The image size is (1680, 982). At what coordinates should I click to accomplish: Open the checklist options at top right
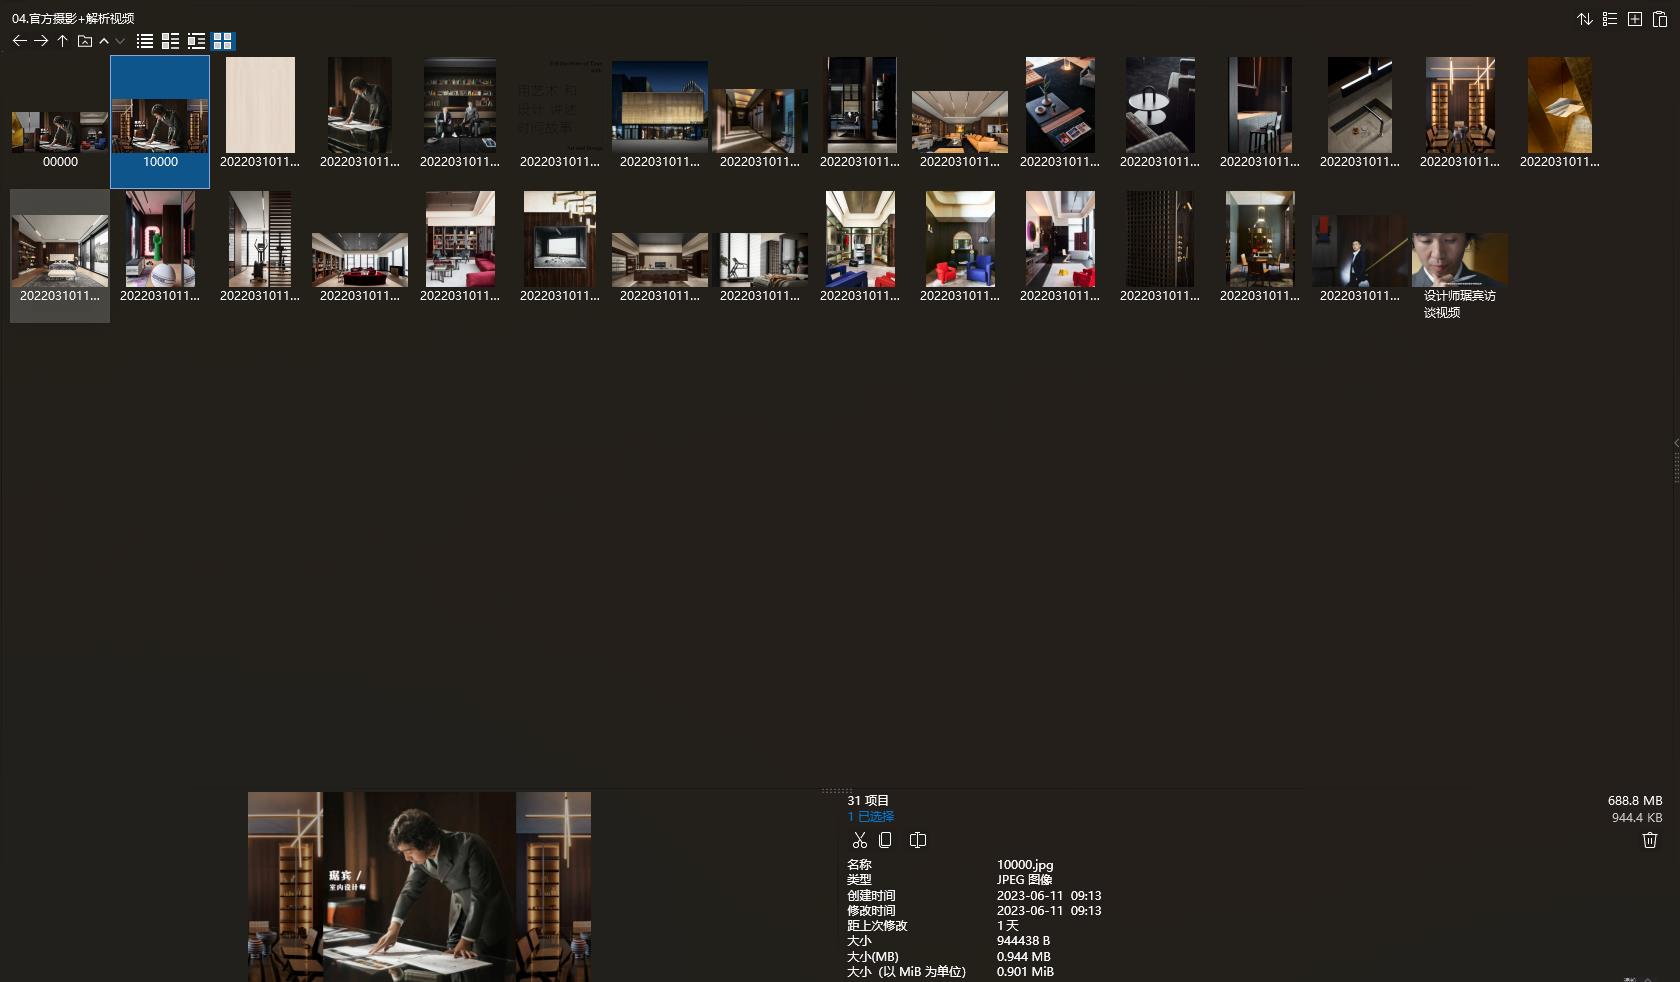click(x=1610, y=19)
